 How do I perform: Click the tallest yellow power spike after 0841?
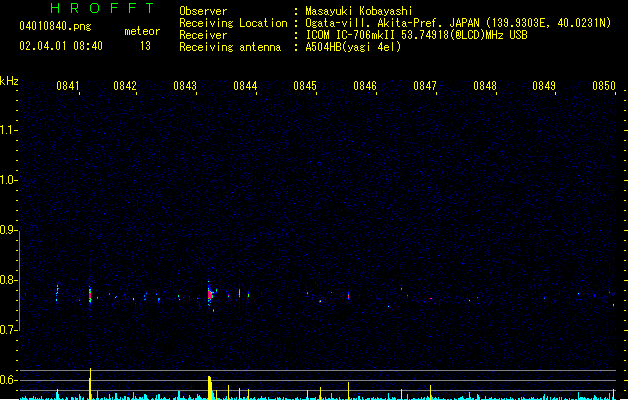point(90,383)
